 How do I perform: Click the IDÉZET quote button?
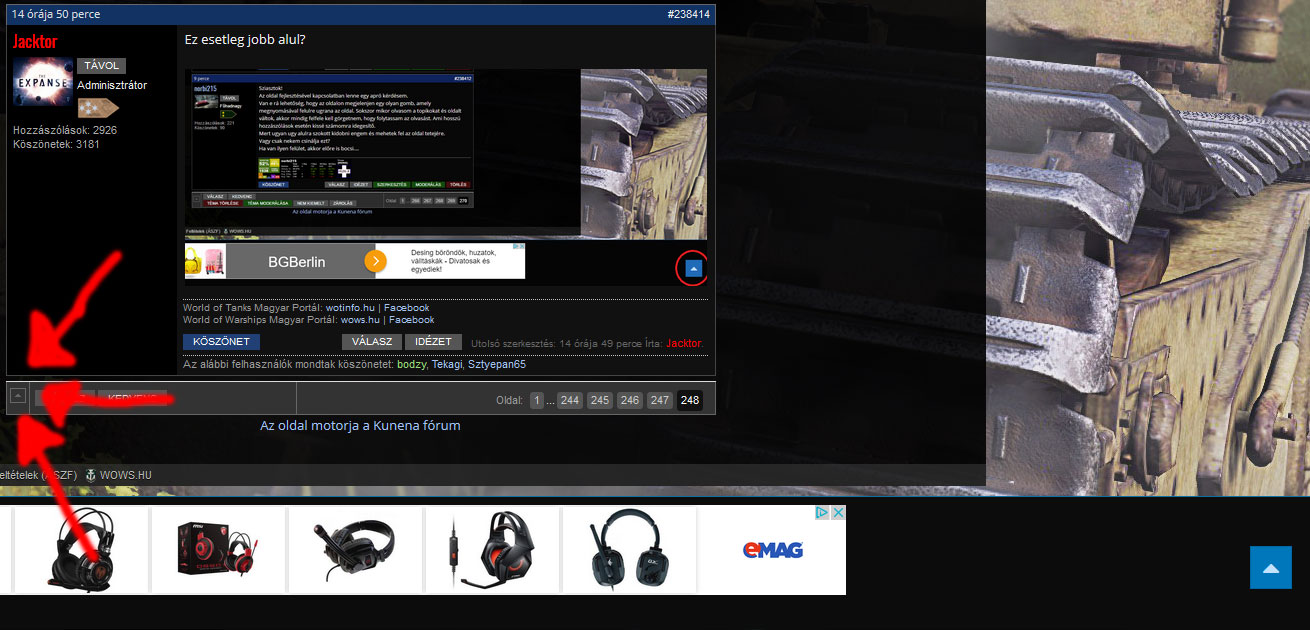click(434, 342)
